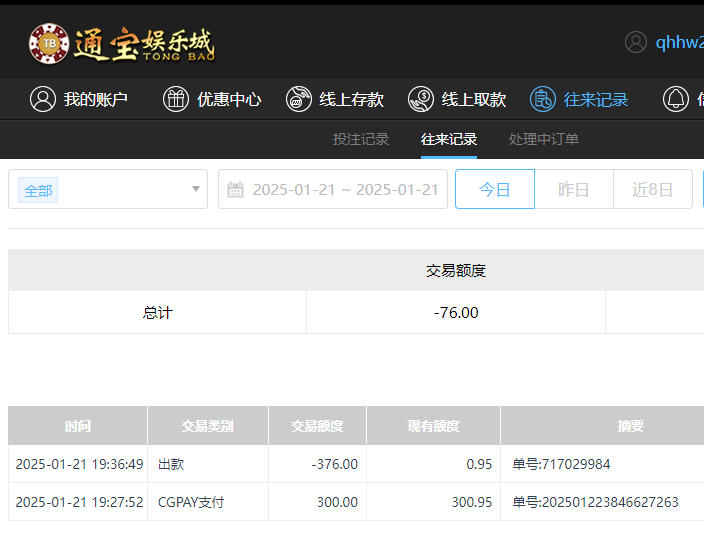Click the 往来记录 document icon in nav bar

(x=543, y=99)
